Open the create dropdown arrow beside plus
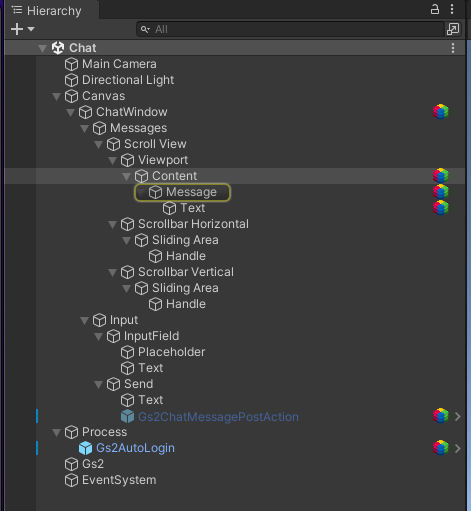The image size is (471, 511). click(31, 29)
